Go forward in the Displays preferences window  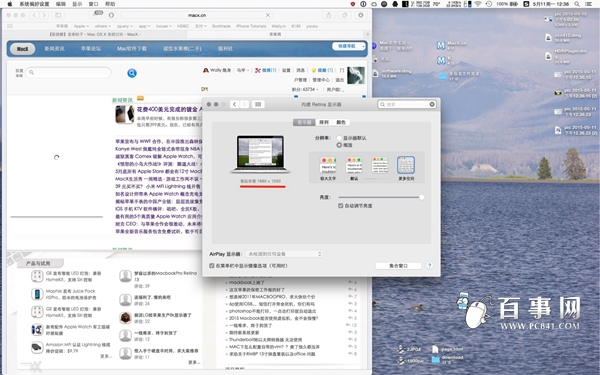pyautogui.click(x=245, y=104)
